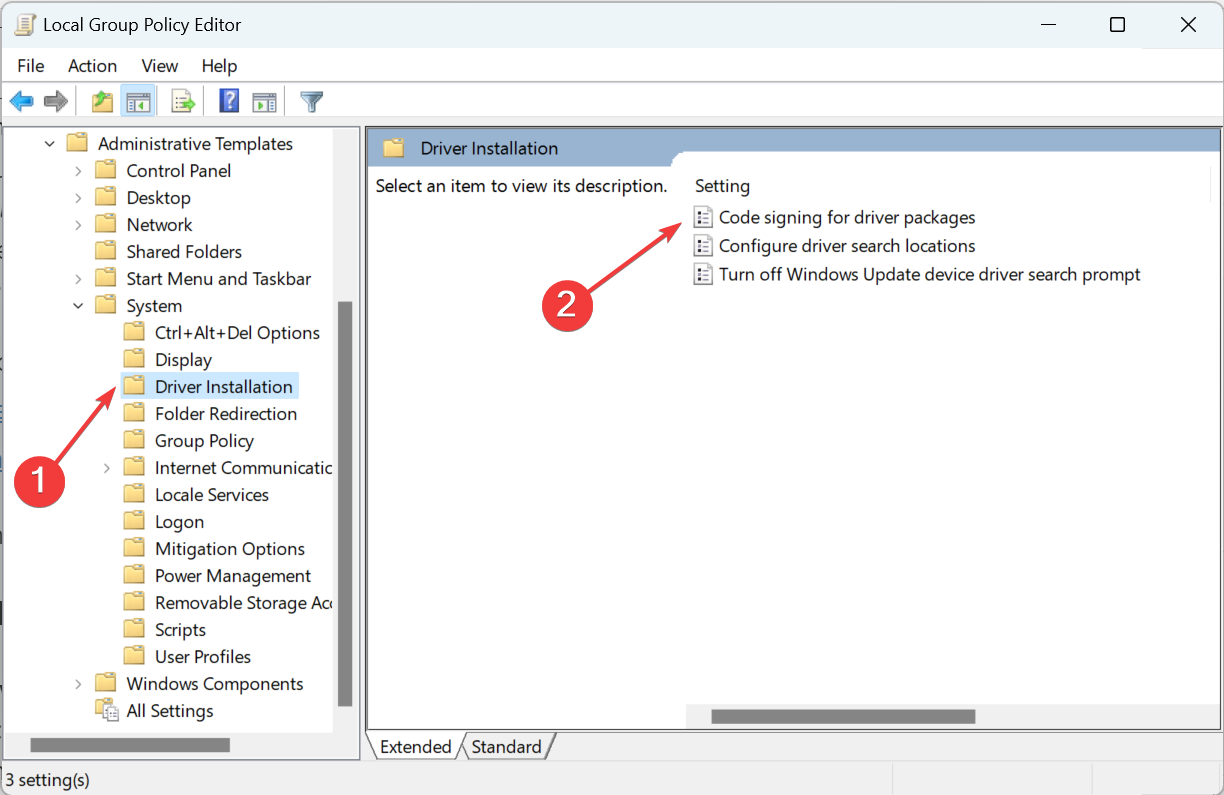The width and height of the screenshot is (1224, 795).
Task: Select the Desktop folder in tree
Action: (x=158, y=197)
